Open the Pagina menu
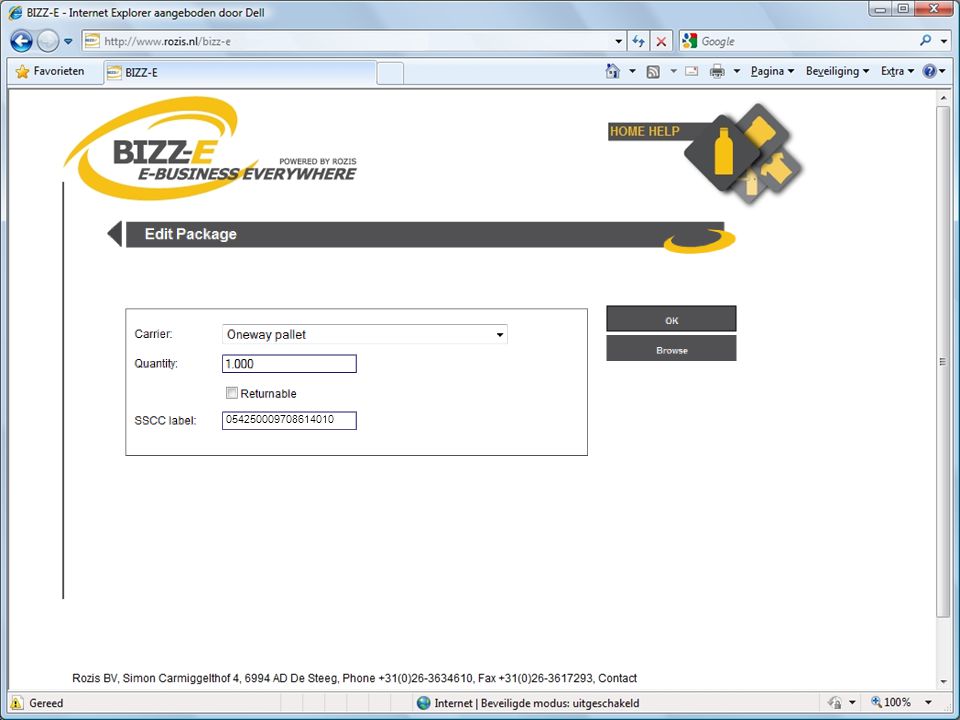960x720 pixels. [x=772, y=72]
